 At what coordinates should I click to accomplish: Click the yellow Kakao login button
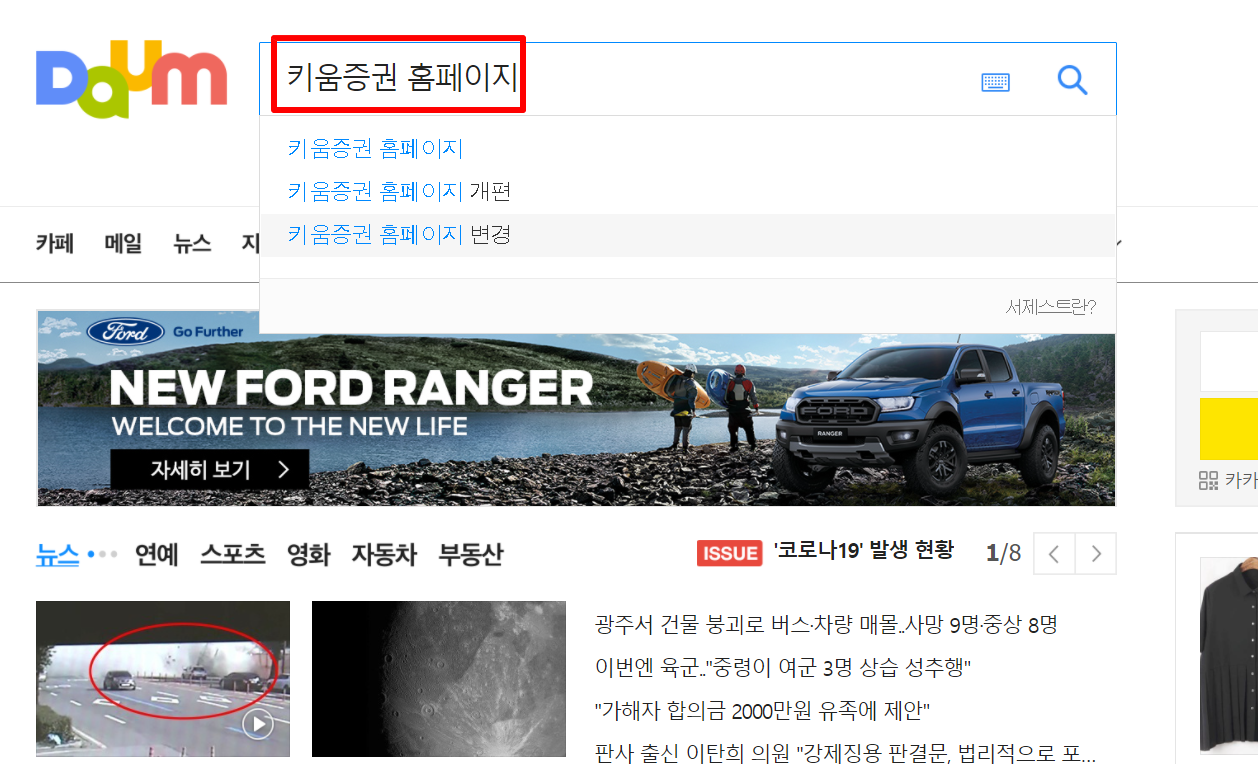1229,428
